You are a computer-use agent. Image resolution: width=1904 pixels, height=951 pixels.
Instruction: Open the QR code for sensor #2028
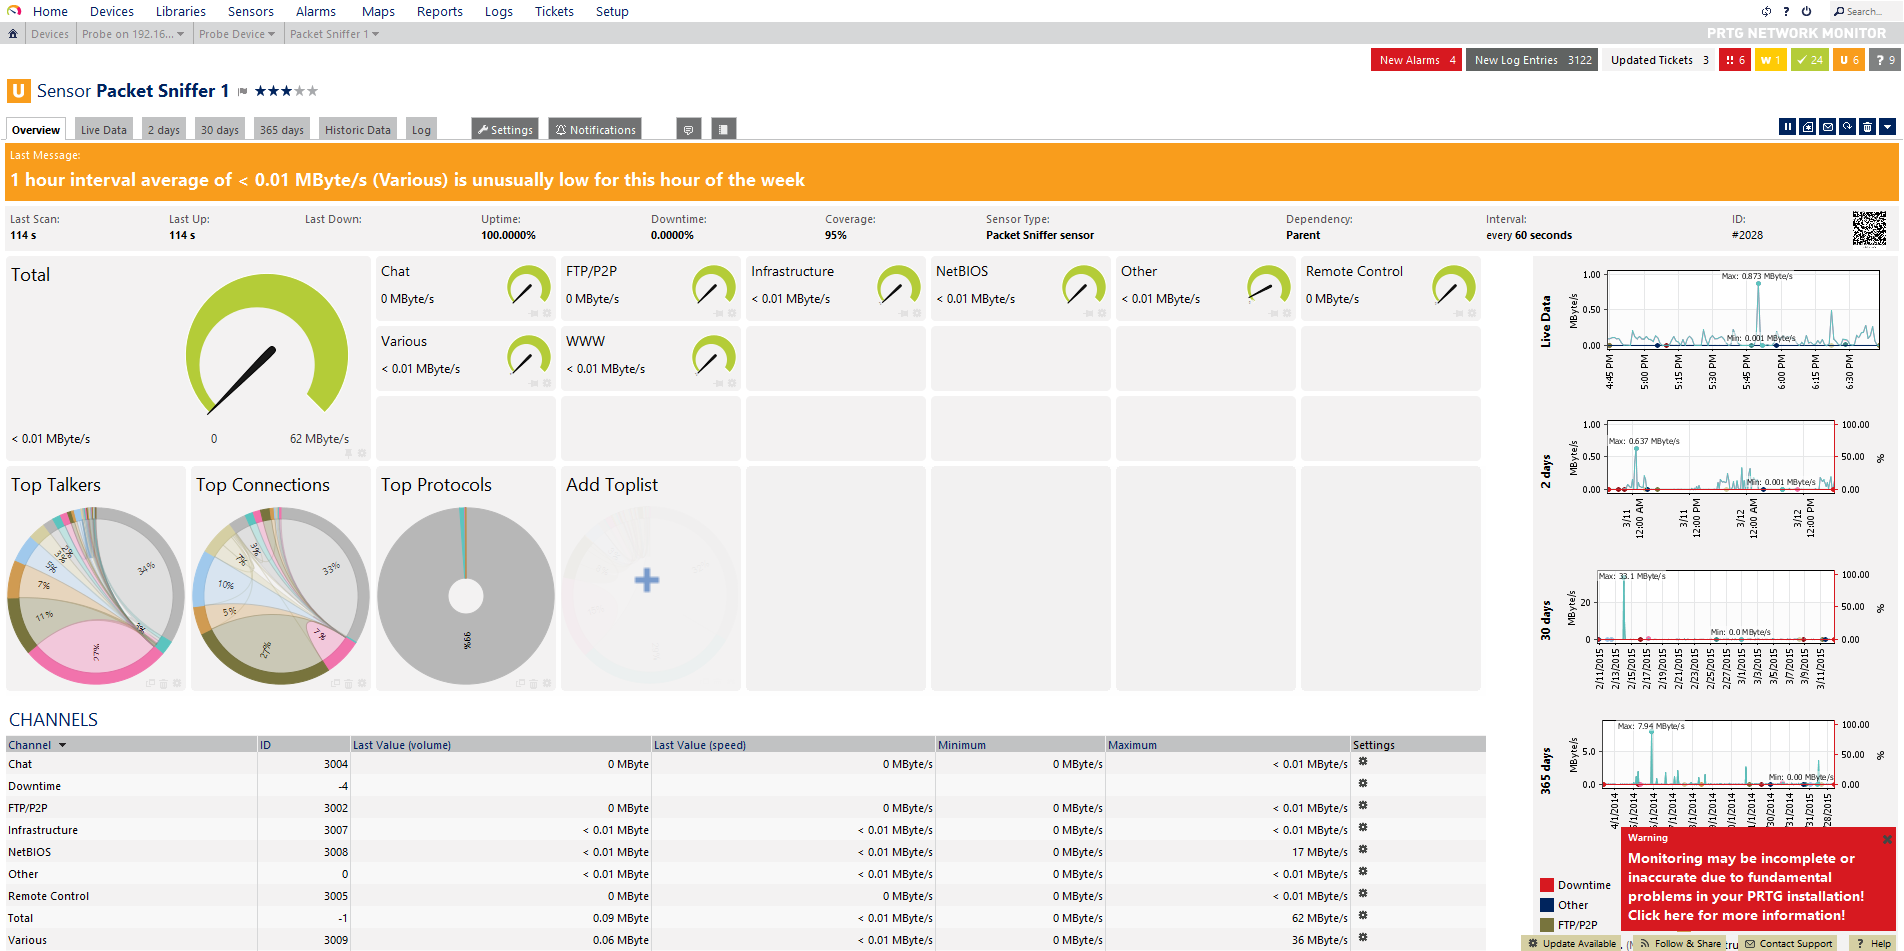click(x=1869, y=228)
